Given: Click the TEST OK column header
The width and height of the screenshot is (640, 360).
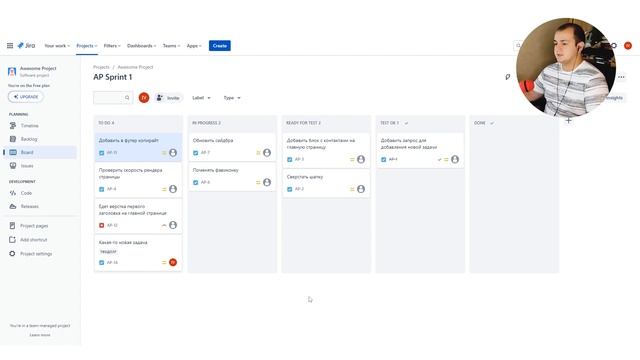Looking at the screenshot, I should [389, 123].
